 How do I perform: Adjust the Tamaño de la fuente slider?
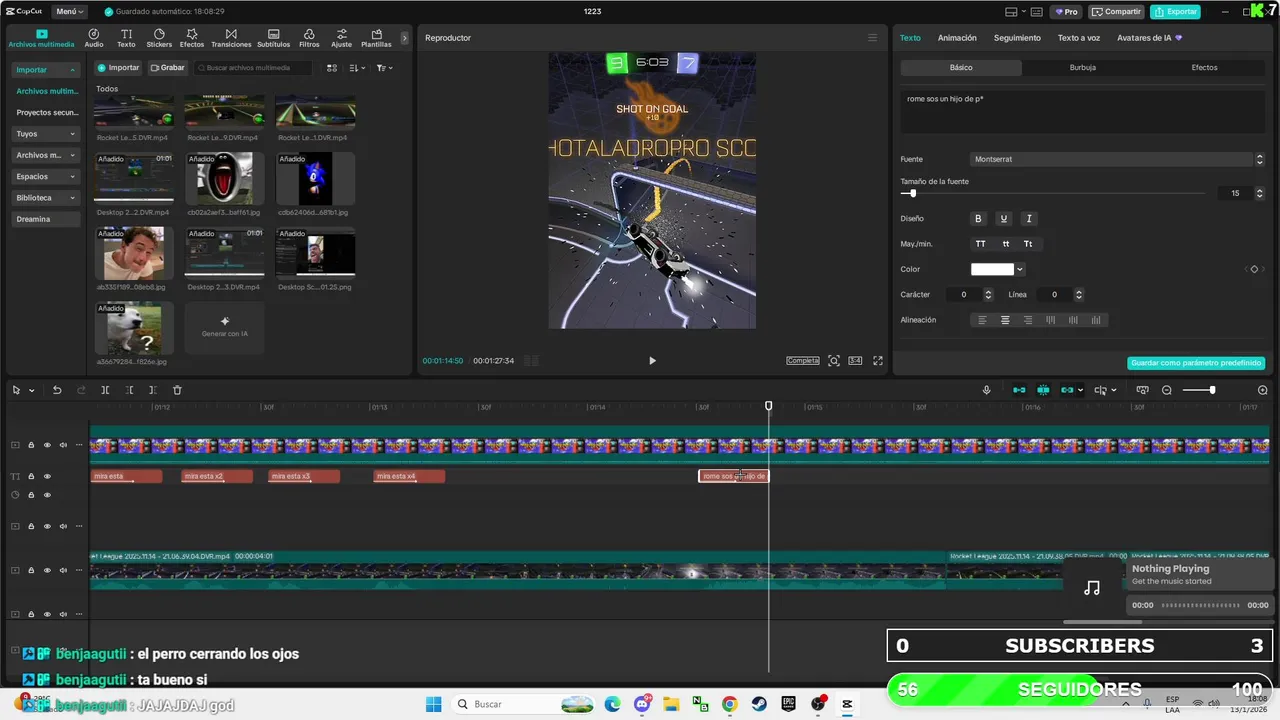913,193
